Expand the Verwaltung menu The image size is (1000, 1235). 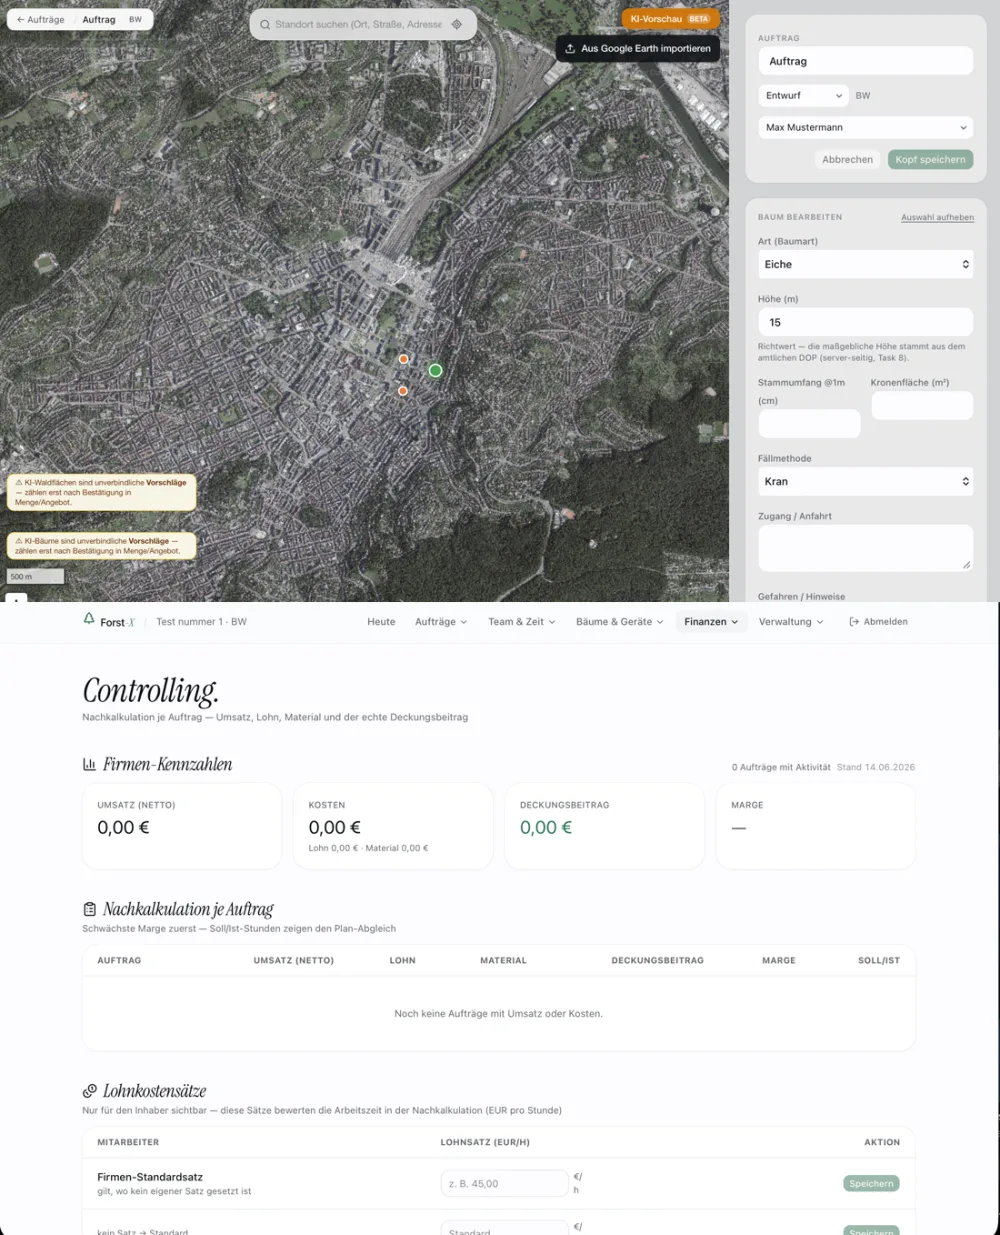click(791, 622)
